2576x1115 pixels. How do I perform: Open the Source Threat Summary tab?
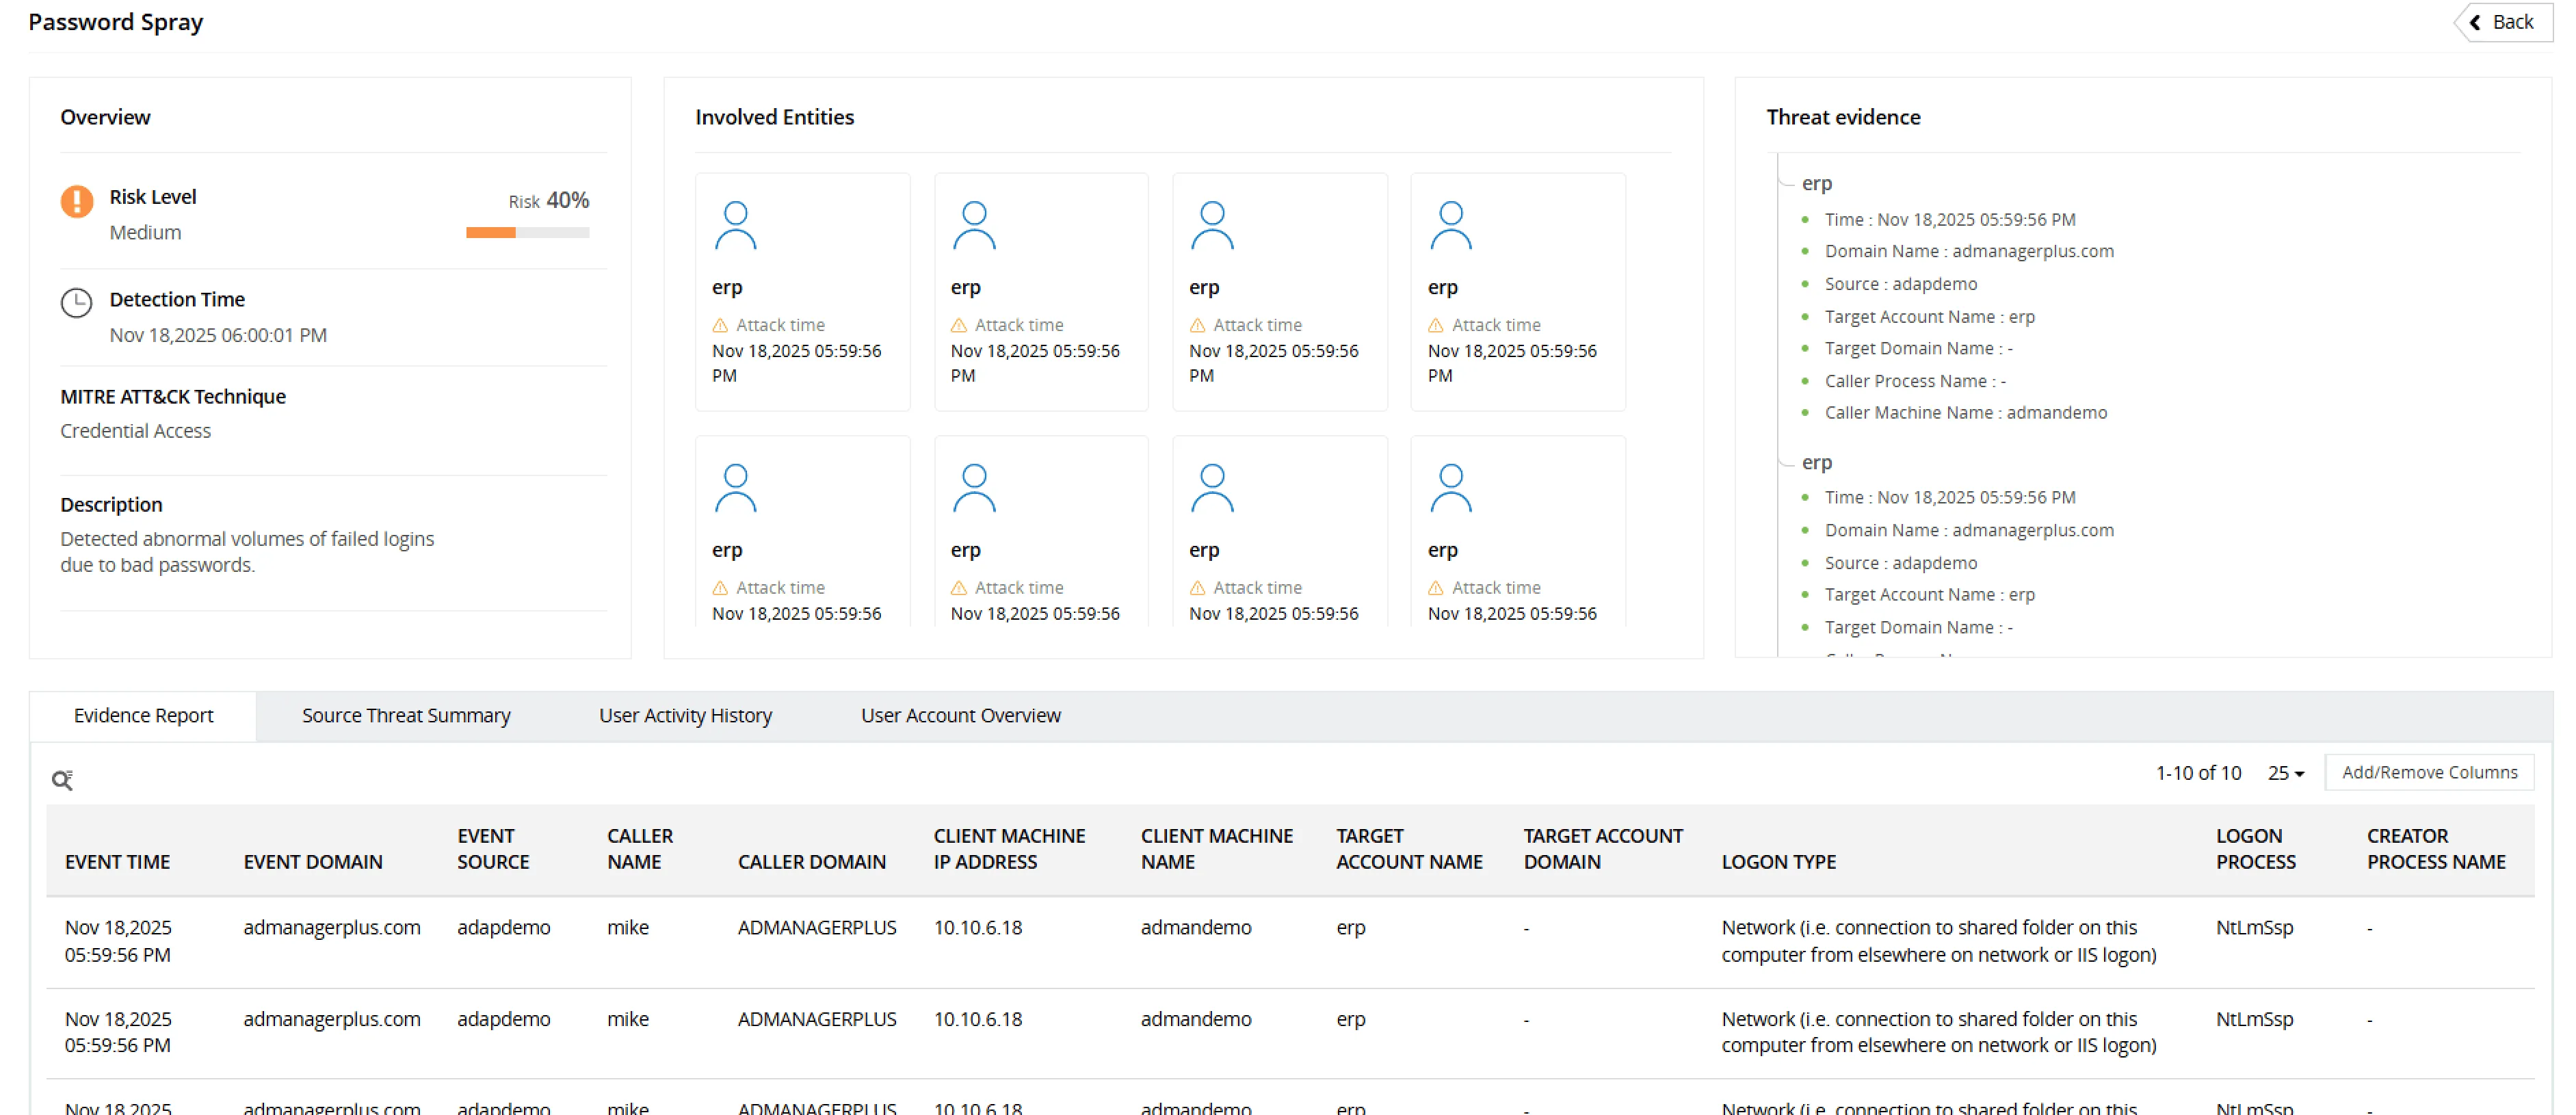pyautogui.click(x=406, y=715)
